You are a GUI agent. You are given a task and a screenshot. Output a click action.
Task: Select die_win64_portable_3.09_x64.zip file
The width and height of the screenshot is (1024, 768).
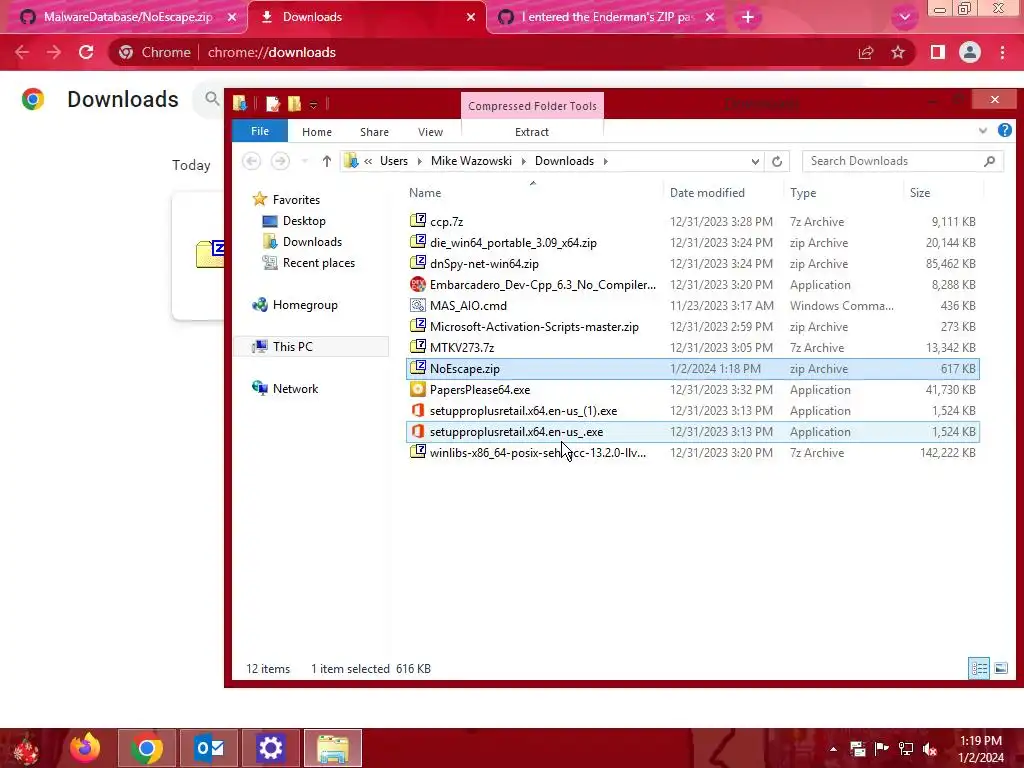click(692, 242)
